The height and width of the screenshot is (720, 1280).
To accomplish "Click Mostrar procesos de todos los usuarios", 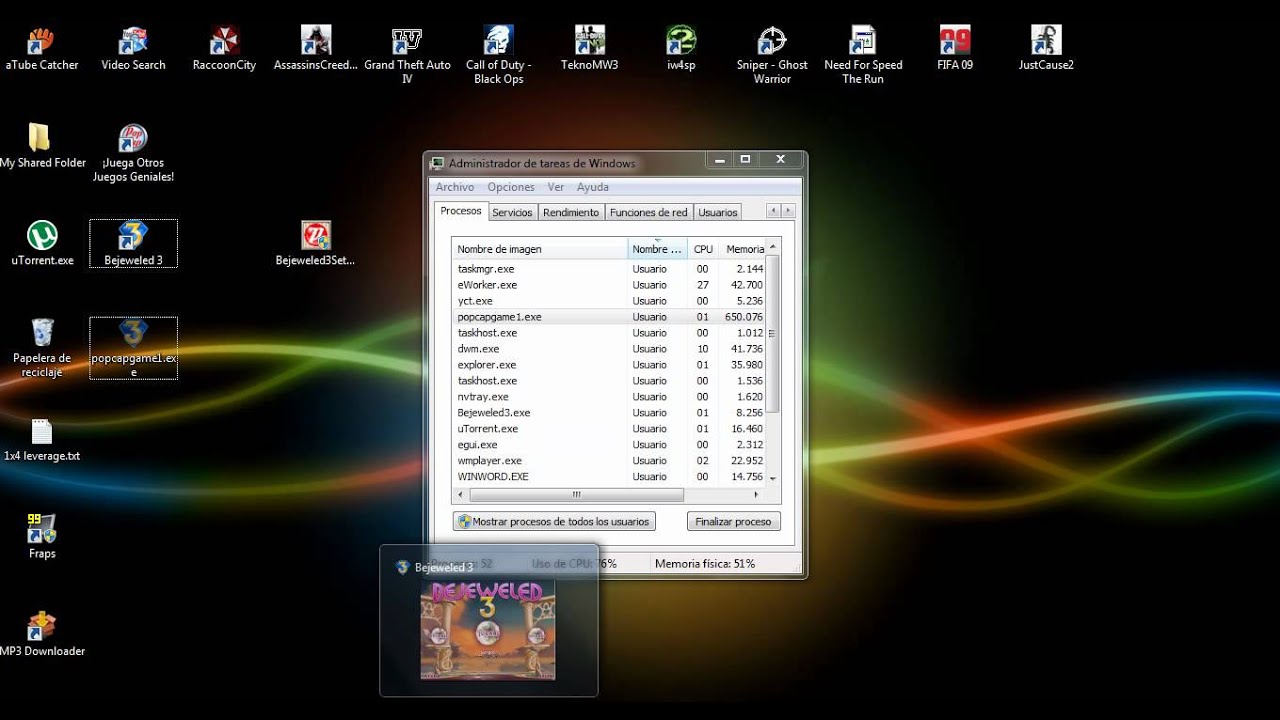I will pos(554,521).
